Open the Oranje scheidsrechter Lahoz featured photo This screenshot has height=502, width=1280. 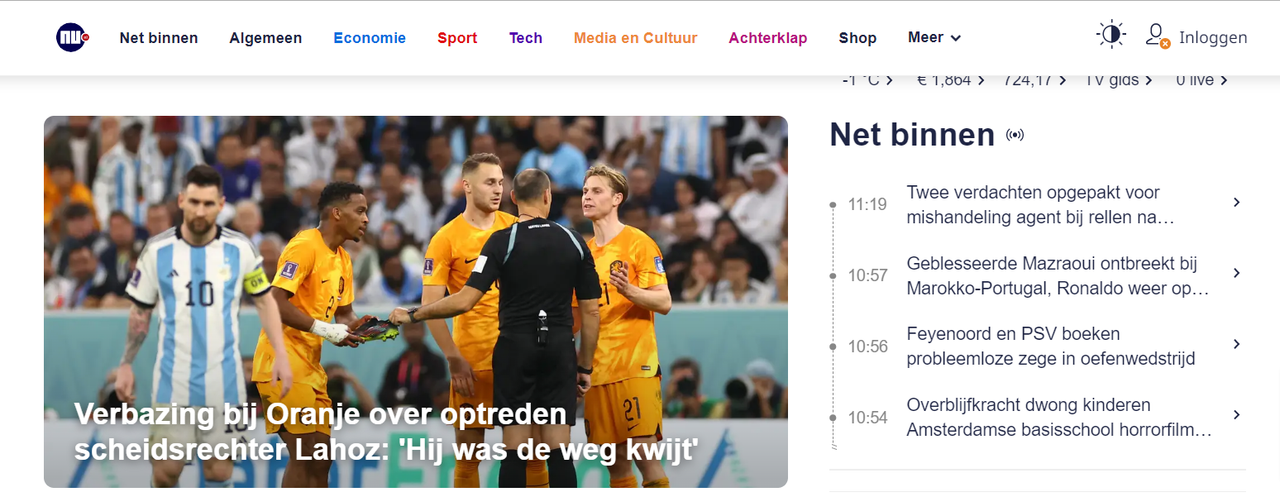click(416, 301)
